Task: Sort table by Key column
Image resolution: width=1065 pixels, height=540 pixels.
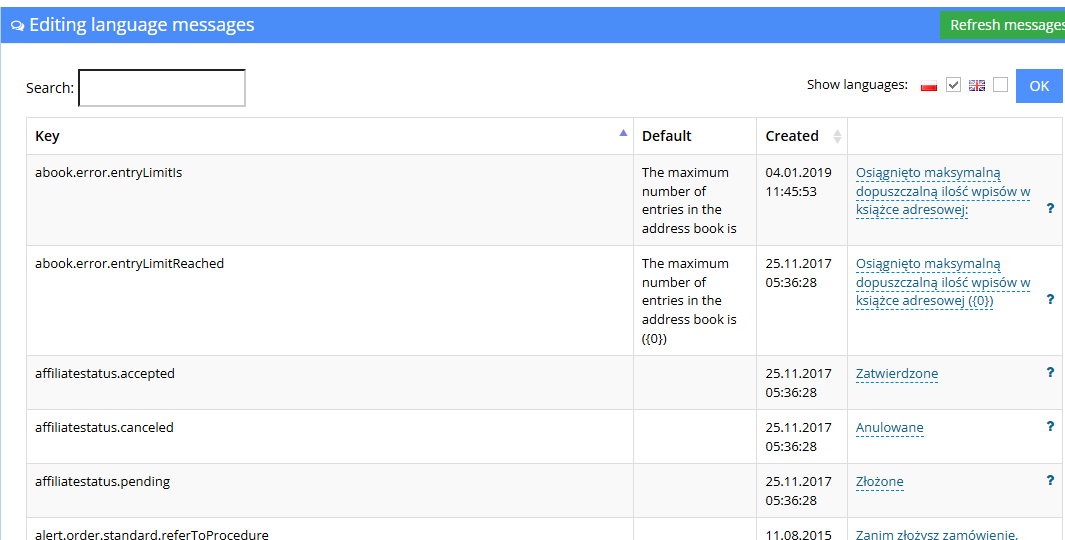Action: [330, 136]
